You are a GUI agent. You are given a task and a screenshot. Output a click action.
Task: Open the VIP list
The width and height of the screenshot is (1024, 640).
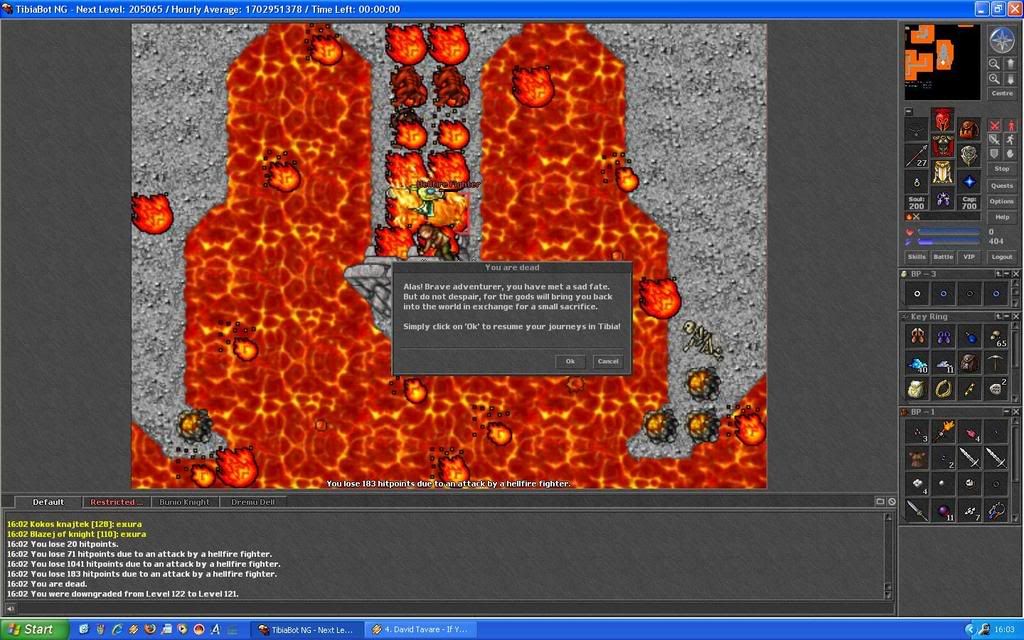pyautogui.click(x=969, y=257)
